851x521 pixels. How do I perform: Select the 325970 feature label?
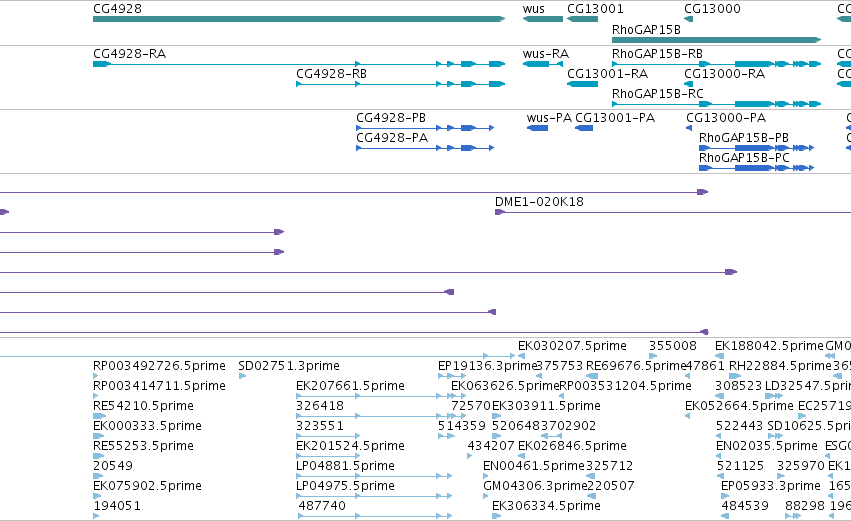[x=801, y=466]
